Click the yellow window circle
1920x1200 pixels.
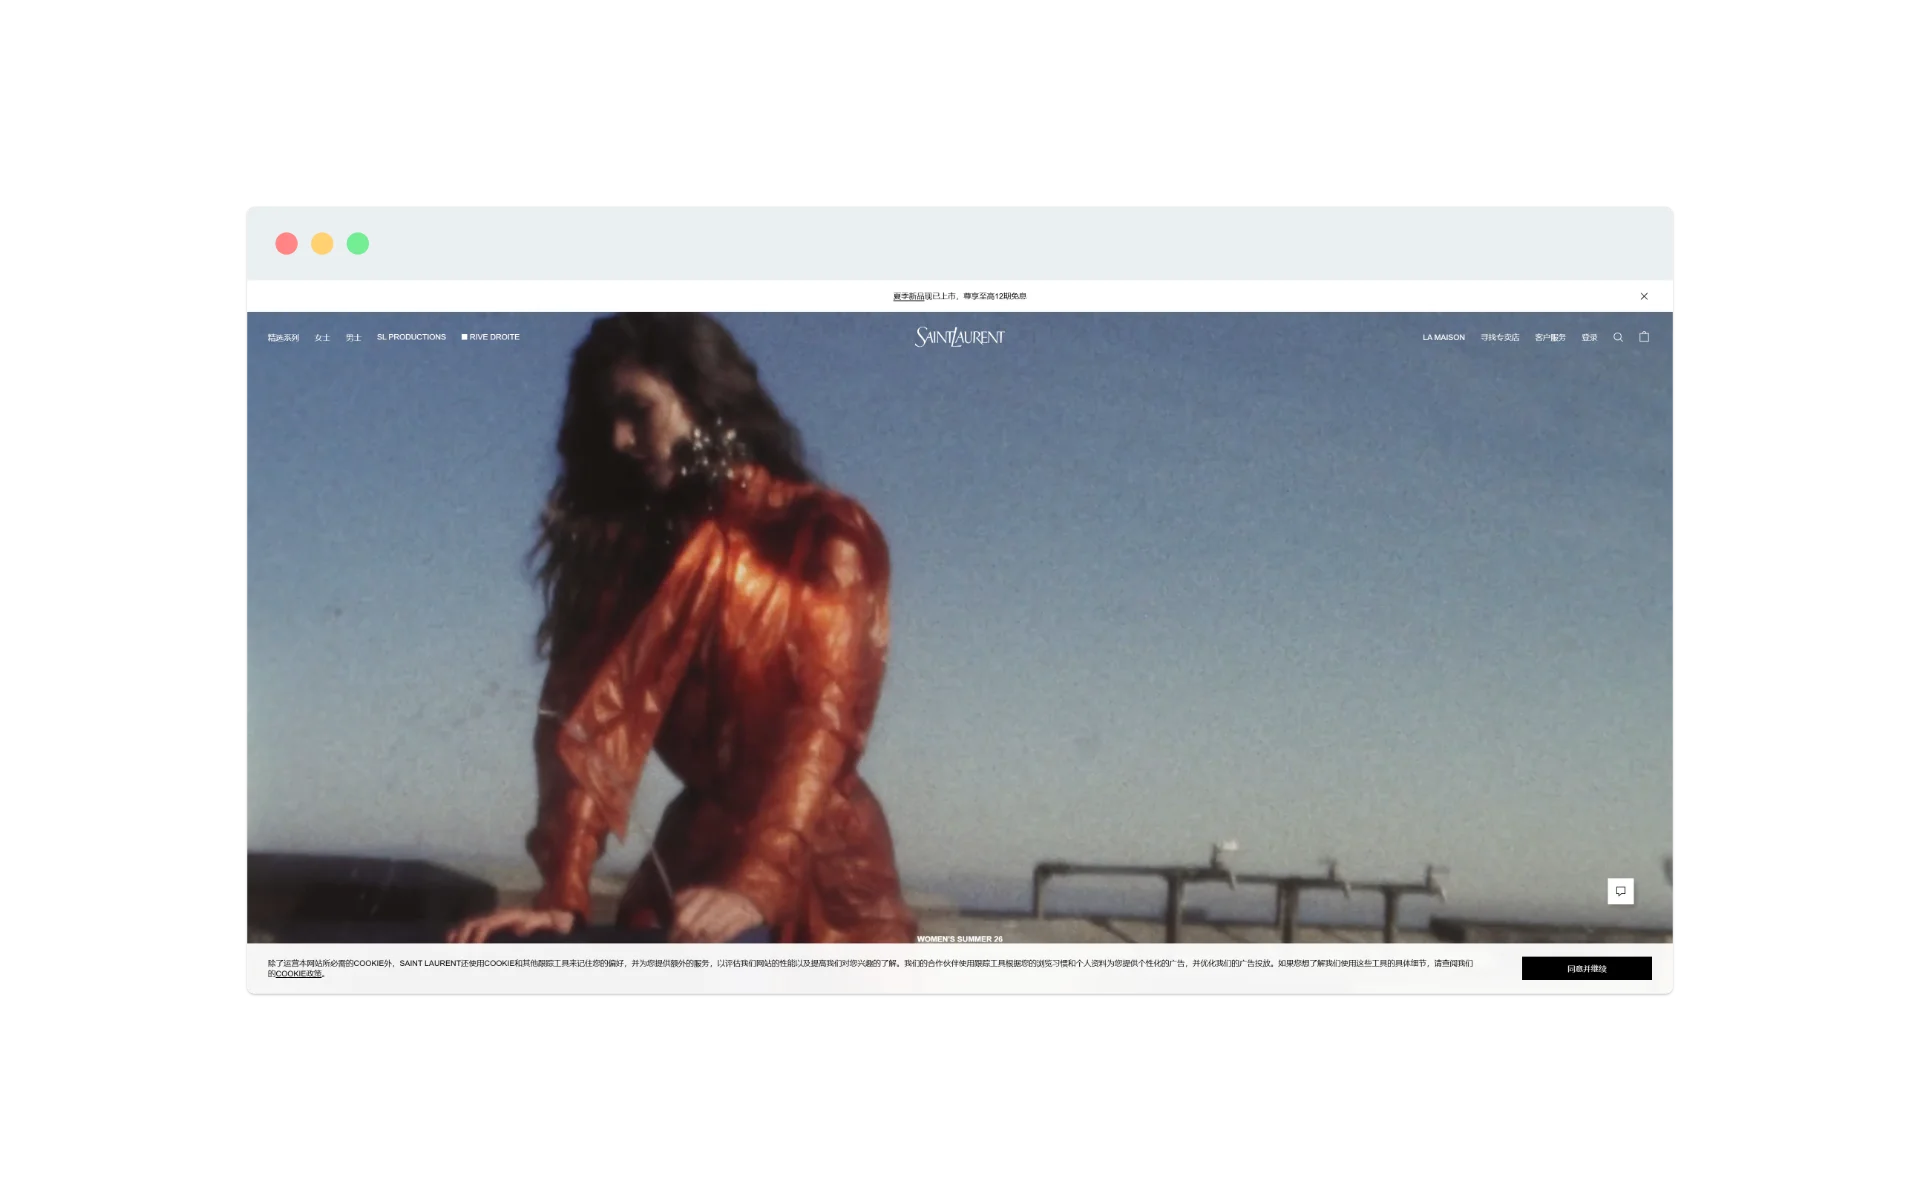322,244
